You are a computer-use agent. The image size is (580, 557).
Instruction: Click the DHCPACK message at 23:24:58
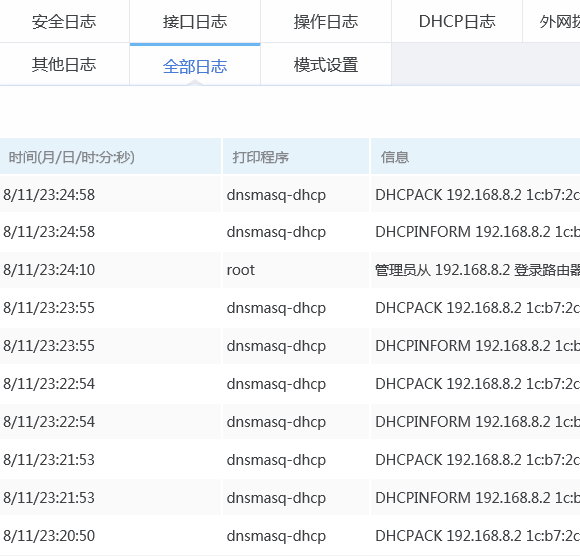pyautogui.click(x=478, y=195)
